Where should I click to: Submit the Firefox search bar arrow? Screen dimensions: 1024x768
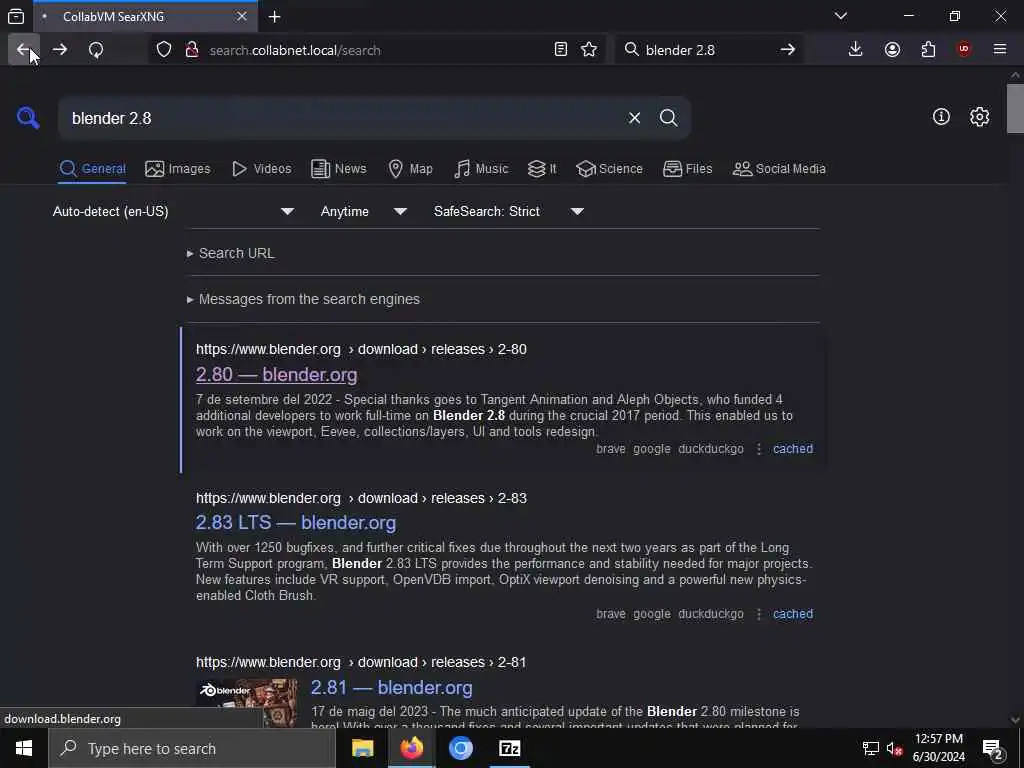point(788,50)
